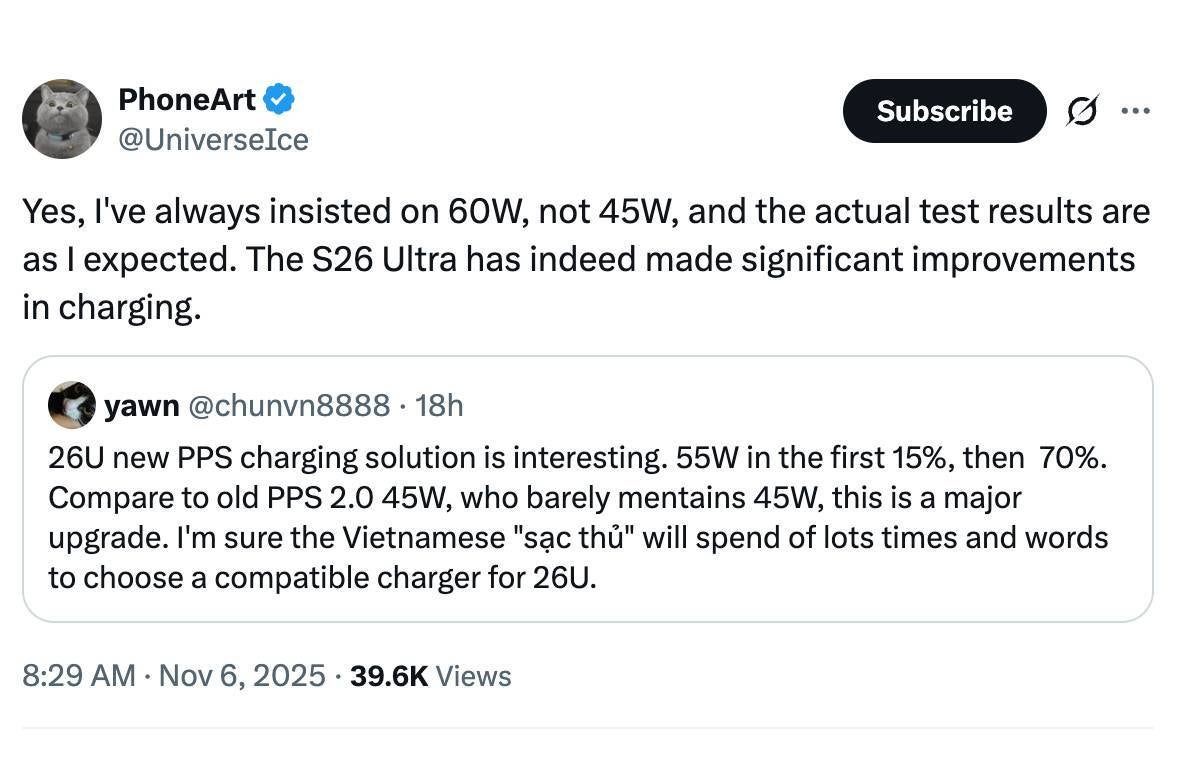The width and height of the screenshot is (1180, 784).
Task: Click the blue verified badge beside PhoneArt
Action: (x=278, y=99)
